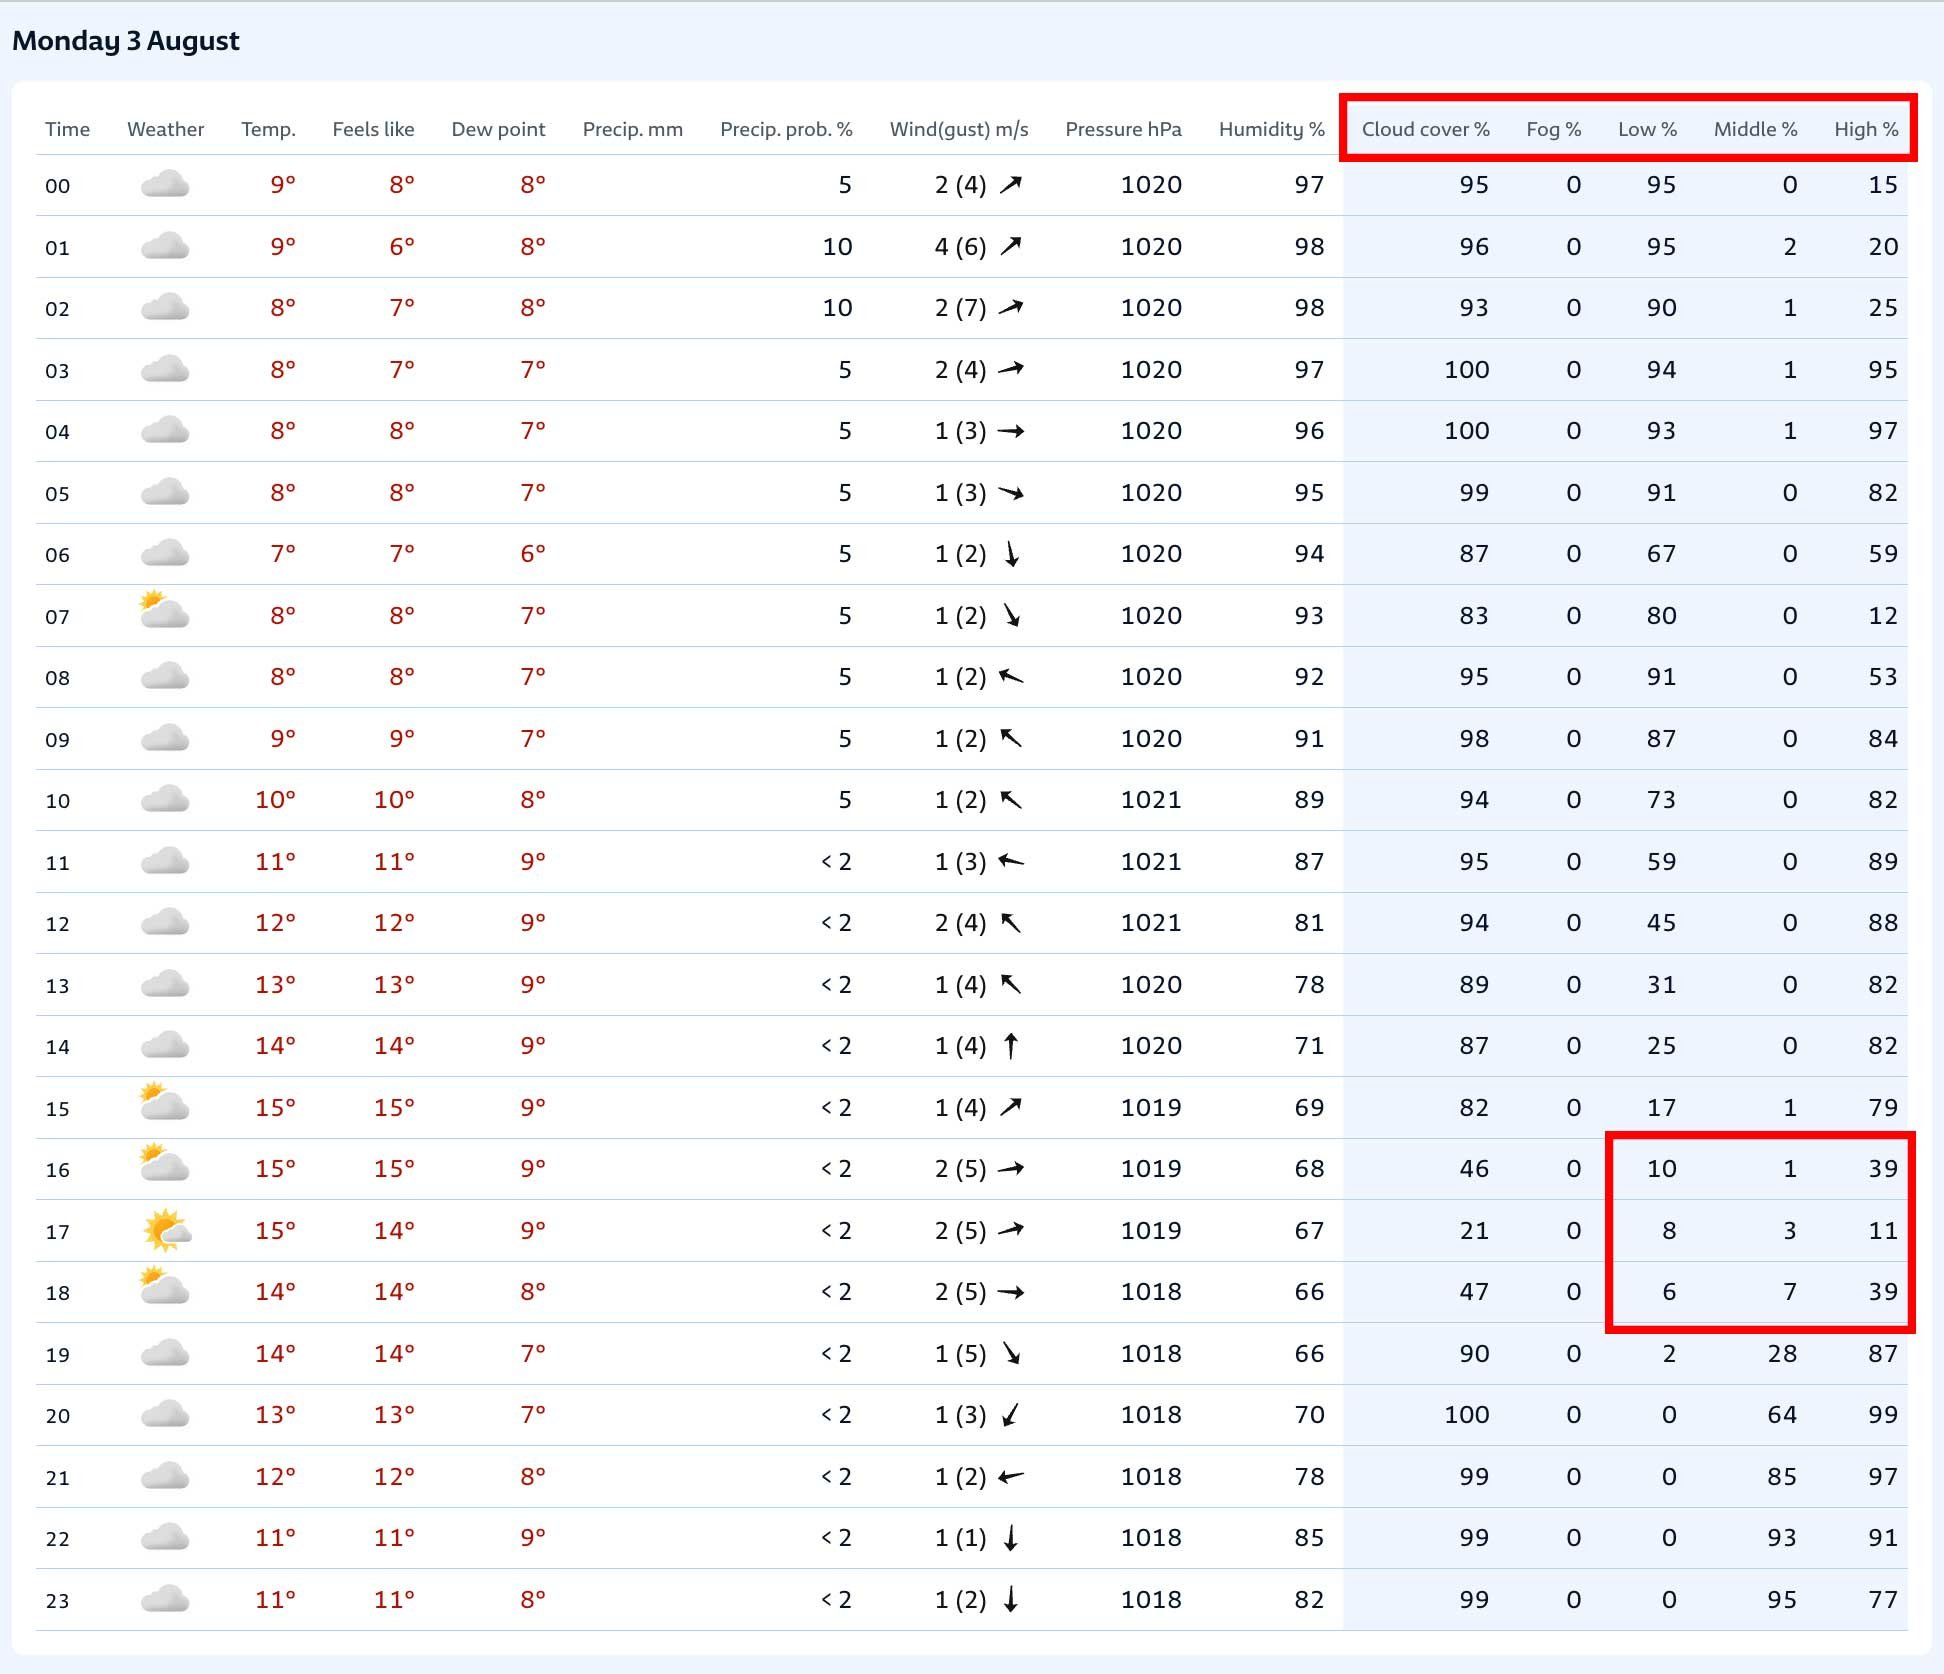Click cloud cover value 46 at hour 16

(1474, 1169)
